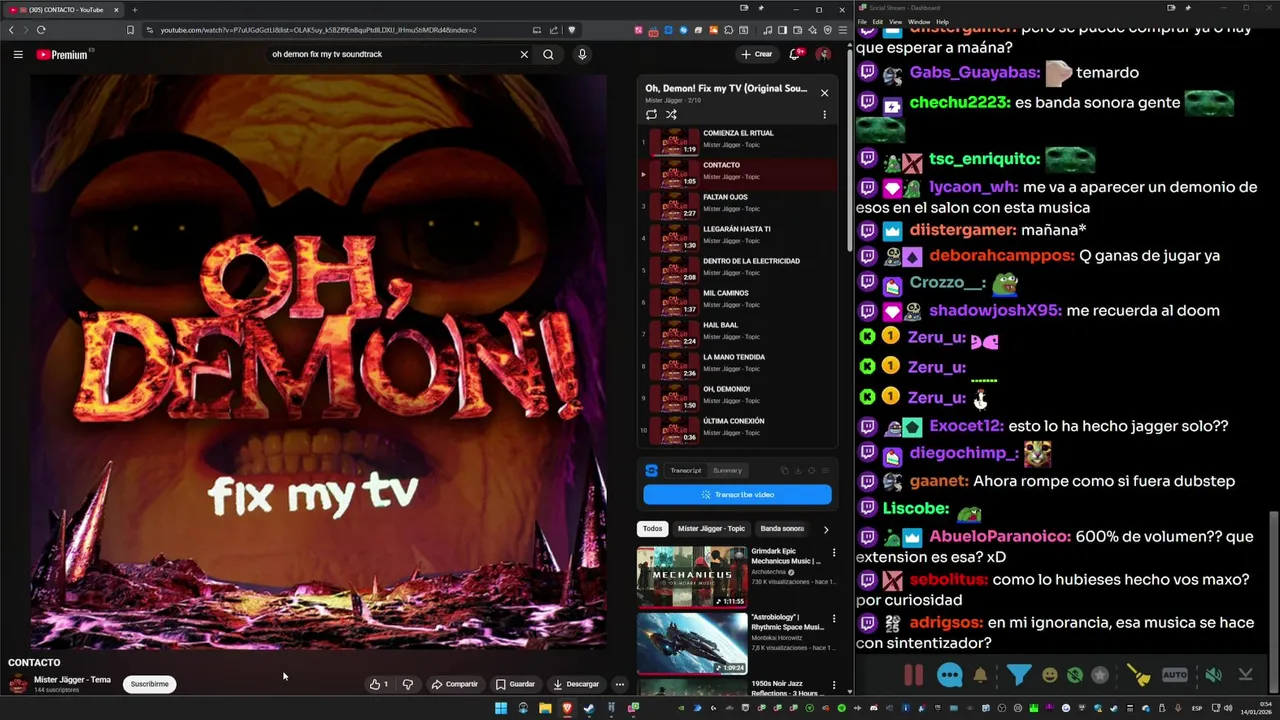Run search with the magnifier icon

pyautogui.click(x=548, y=54)
